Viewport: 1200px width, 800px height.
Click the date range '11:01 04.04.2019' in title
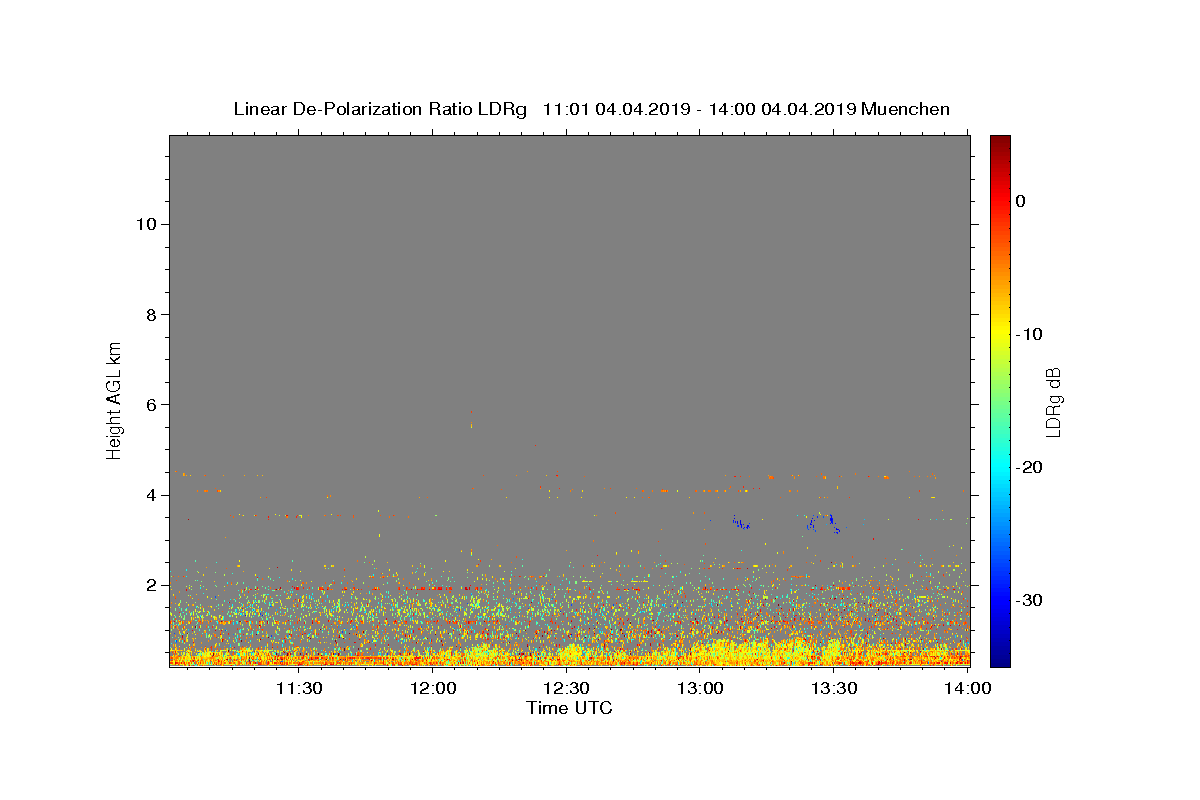click(616, 109)
